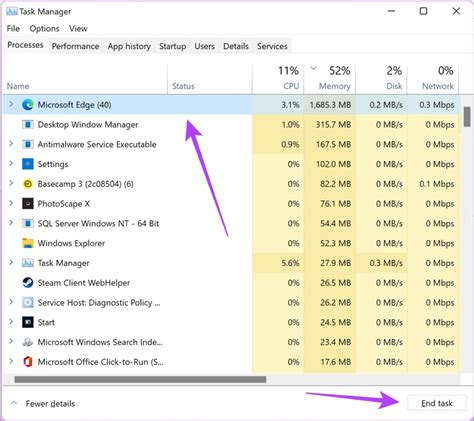Click the Windows Explorer folder icon
474x421 pixels.
coord(28,243)
